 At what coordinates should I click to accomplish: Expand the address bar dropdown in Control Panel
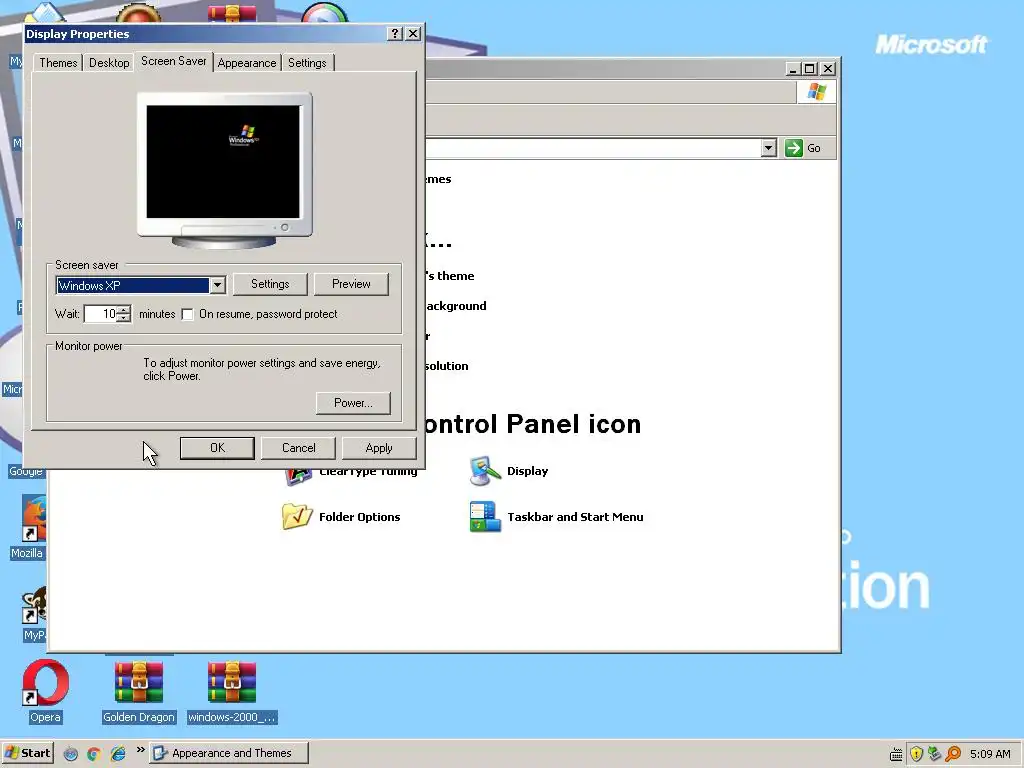(x=769, y=148)
